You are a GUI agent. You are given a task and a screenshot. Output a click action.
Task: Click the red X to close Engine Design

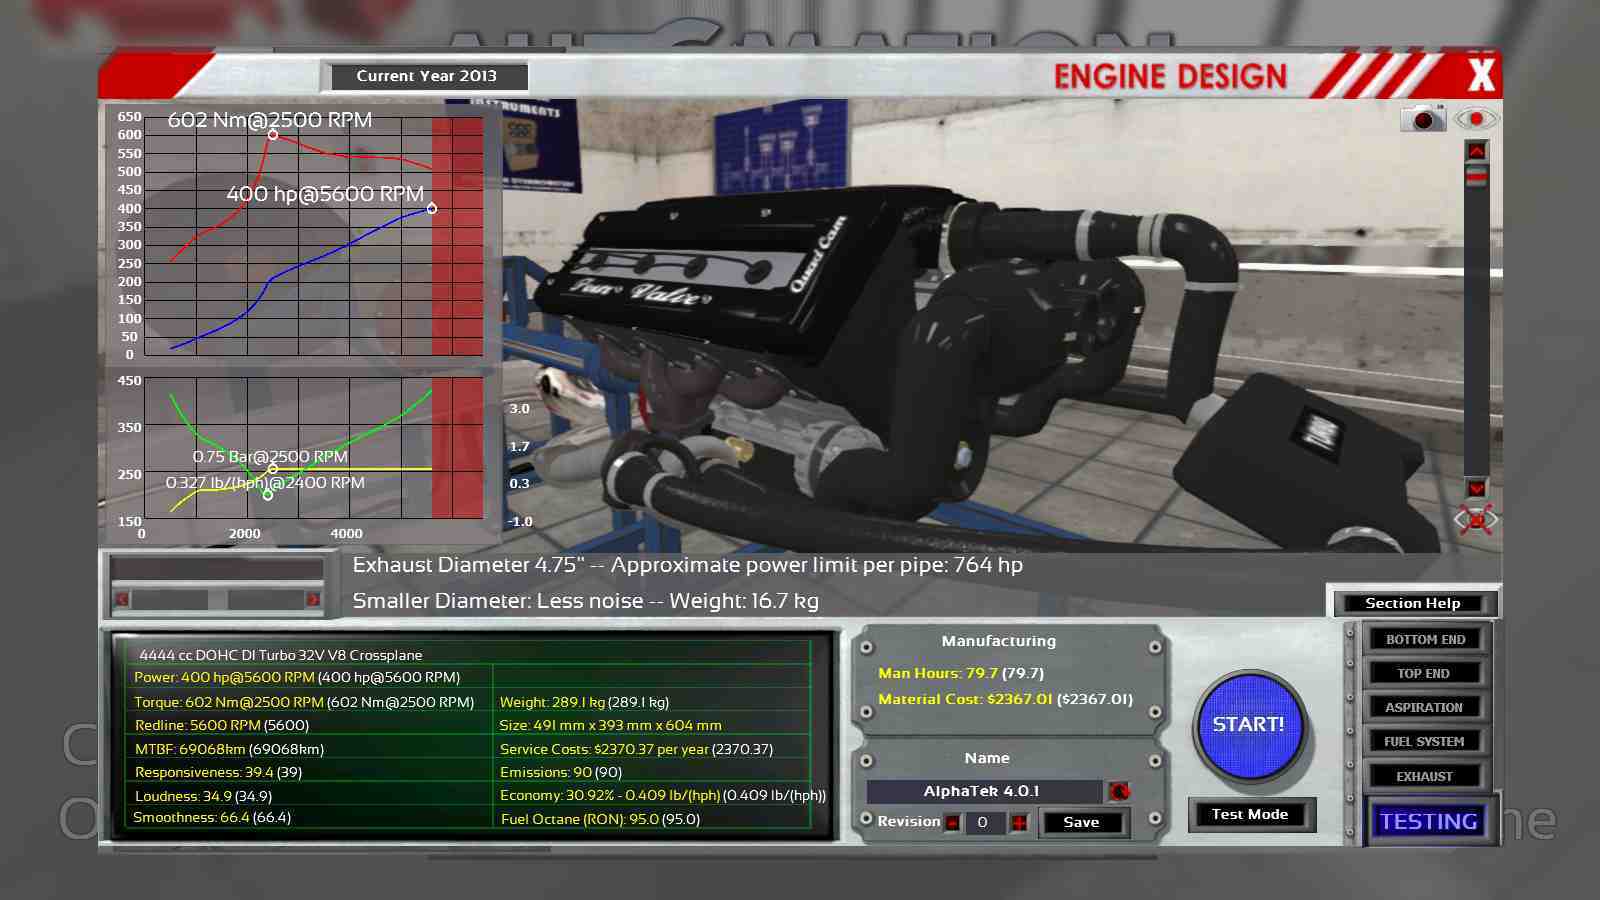pos(1481,75)
